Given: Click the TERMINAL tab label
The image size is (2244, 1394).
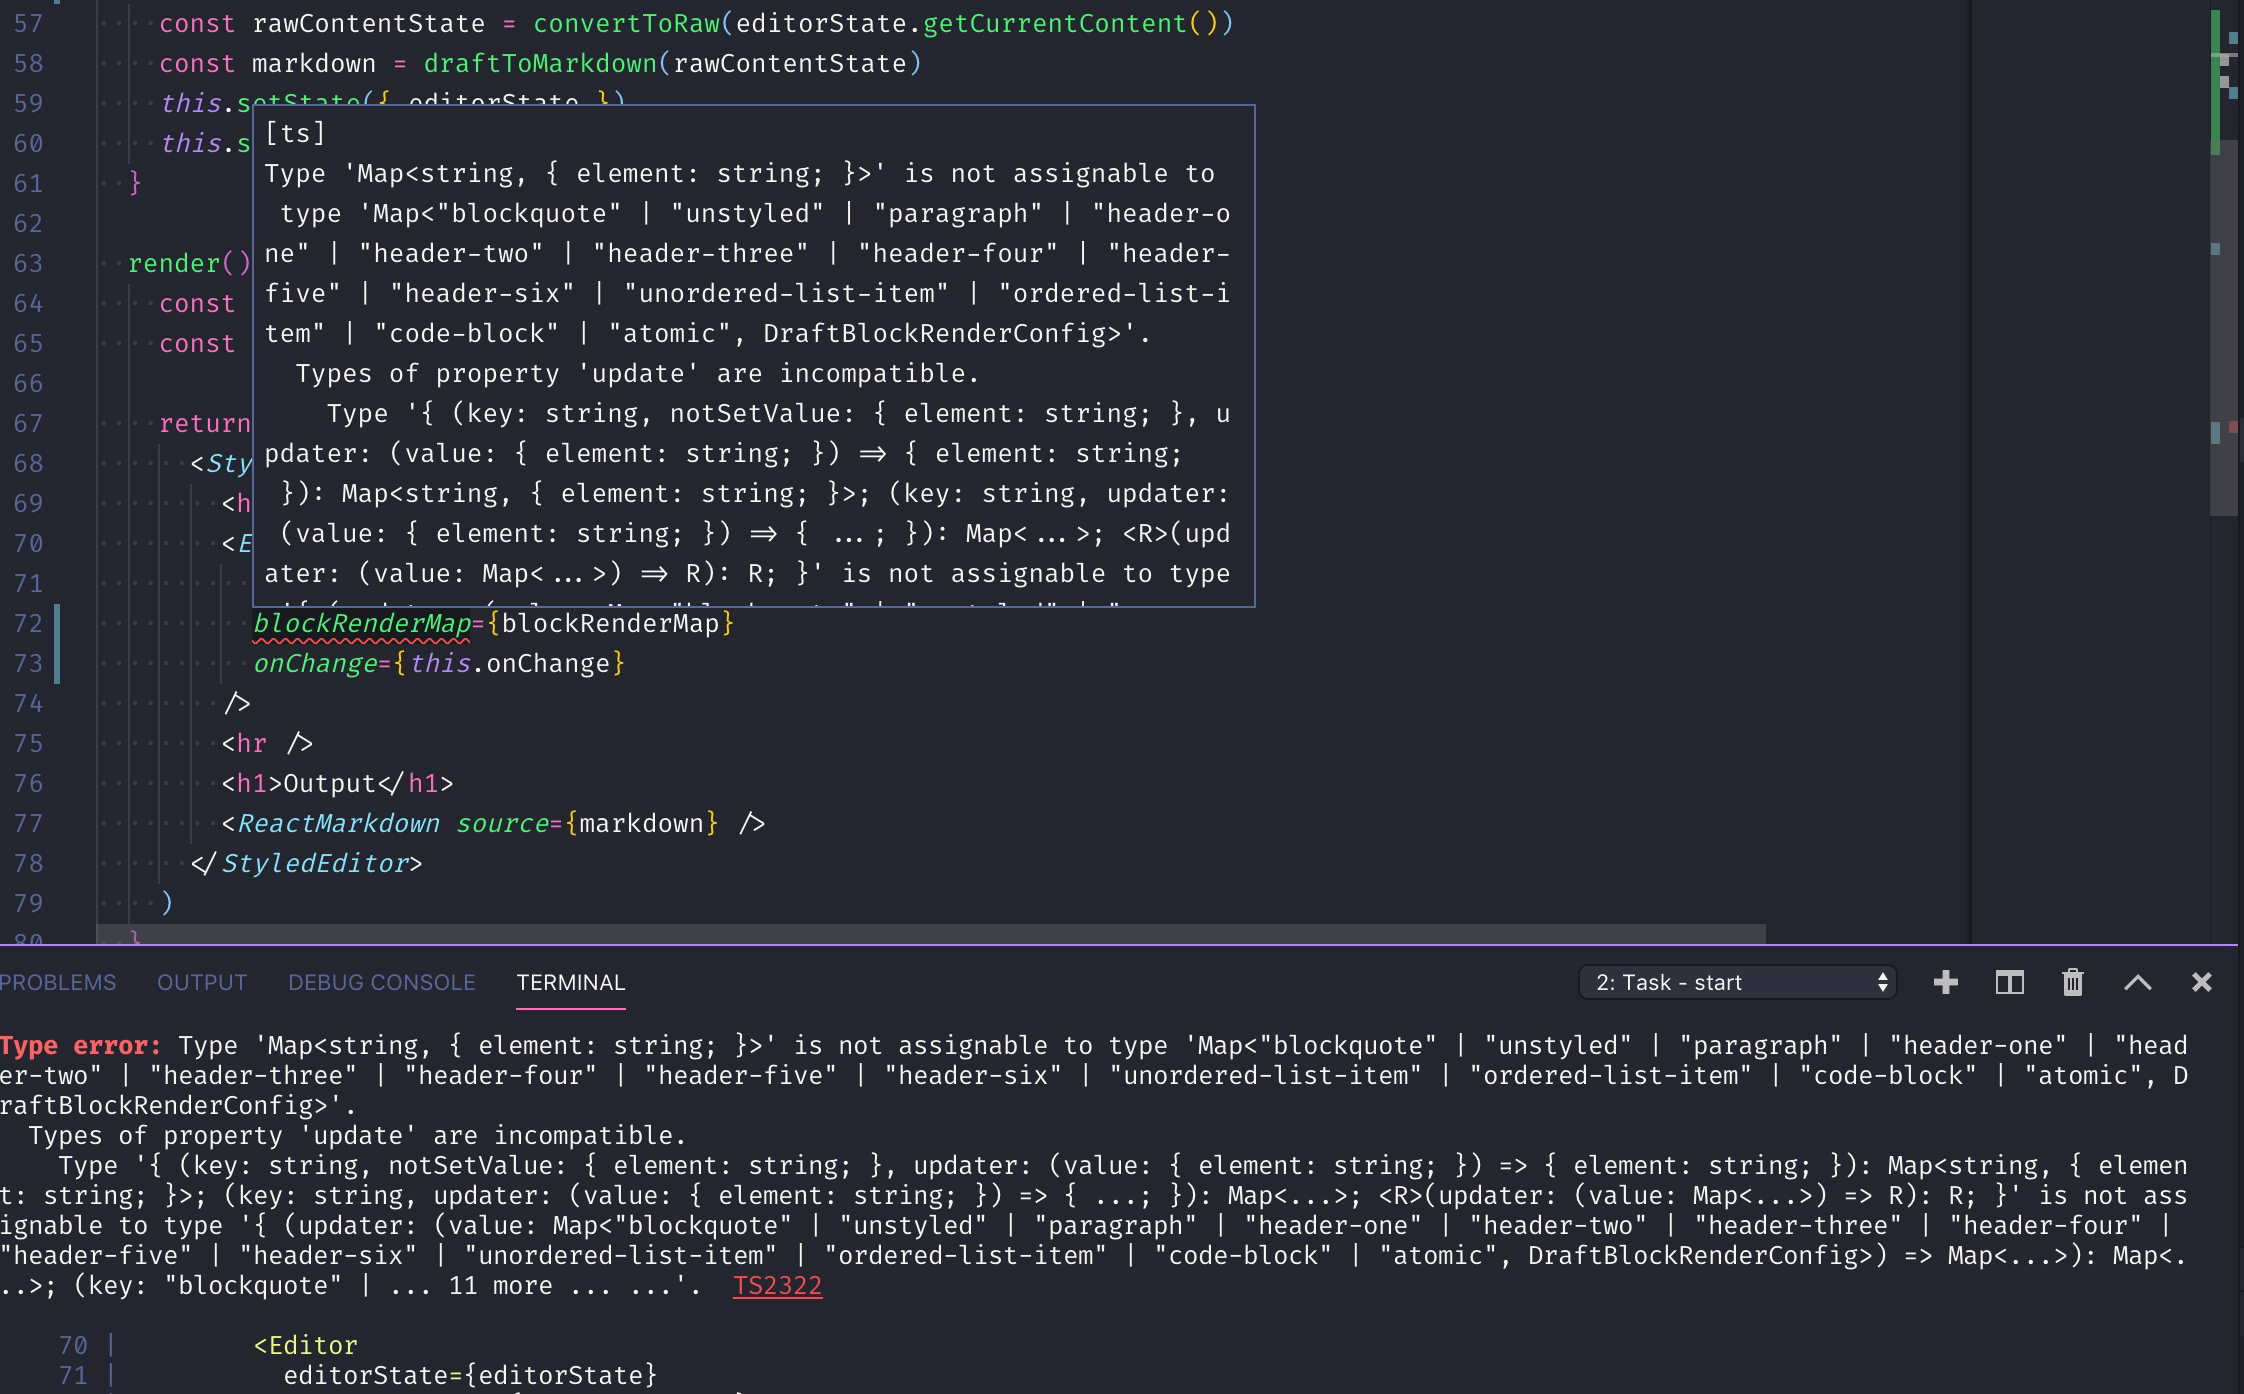Looking at the screenshot, I should pos(570,983).
